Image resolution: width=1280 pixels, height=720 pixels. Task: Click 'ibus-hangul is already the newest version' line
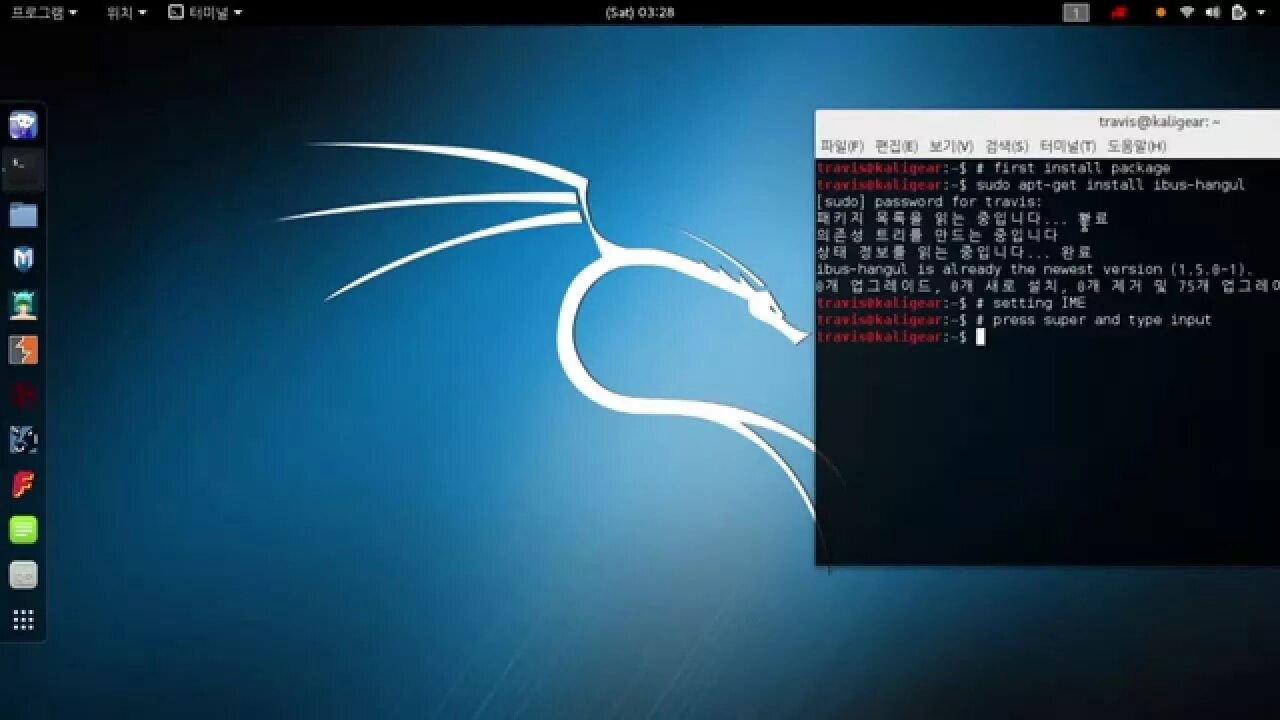pos(1034,270)
